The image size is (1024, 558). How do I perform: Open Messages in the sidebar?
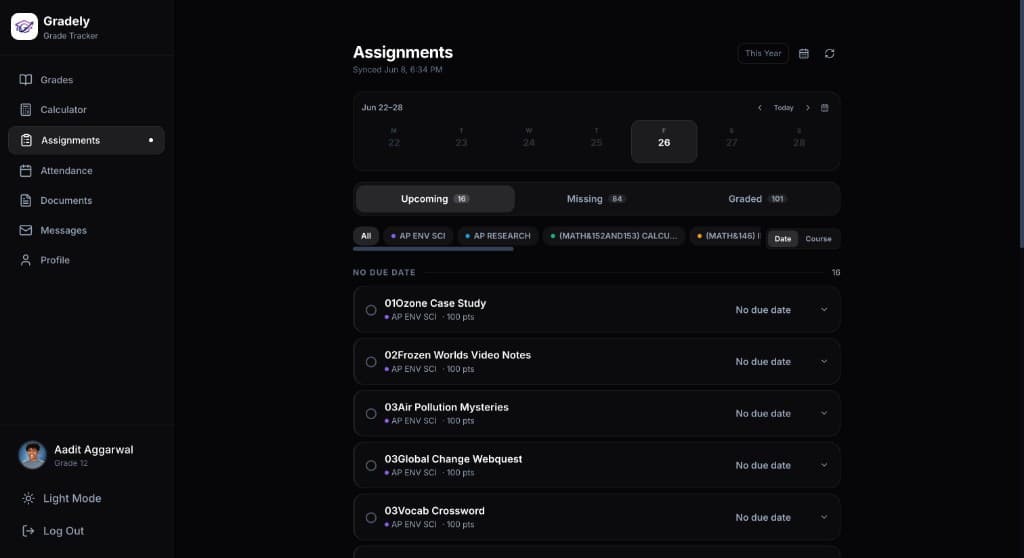click(86, 230)
